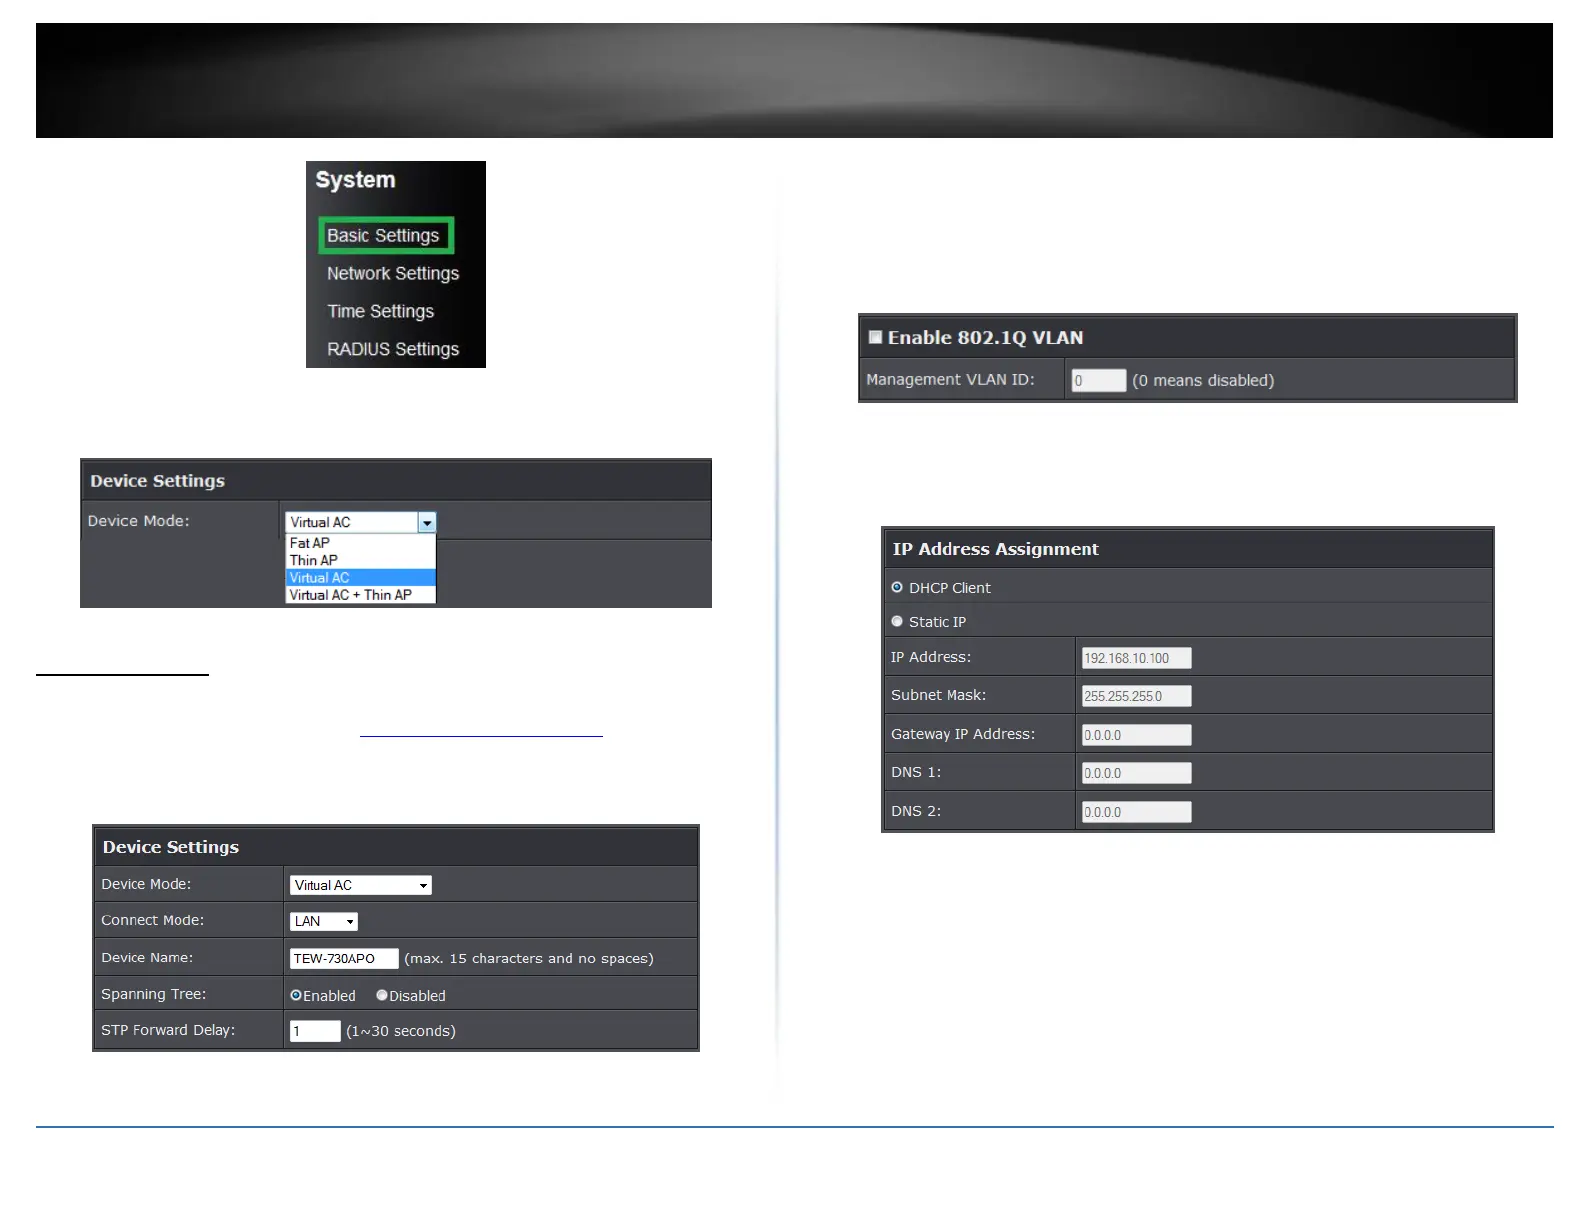Viewport: 1584px width, 1224px height.
Task: Open Network Settings menu item
Action: point(392,274)
